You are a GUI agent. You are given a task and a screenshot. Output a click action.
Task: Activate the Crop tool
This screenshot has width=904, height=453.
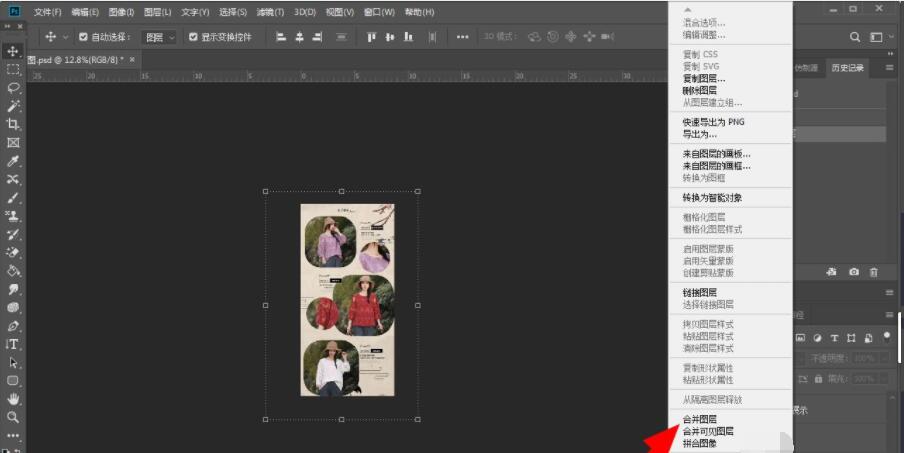coord(13,124)
